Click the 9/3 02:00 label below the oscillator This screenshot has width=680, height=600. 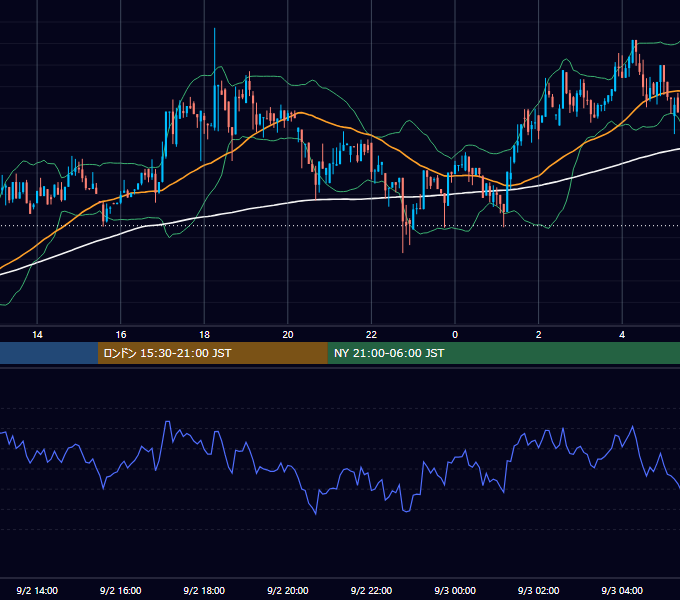pyautogui.click(x=539, y=590)
